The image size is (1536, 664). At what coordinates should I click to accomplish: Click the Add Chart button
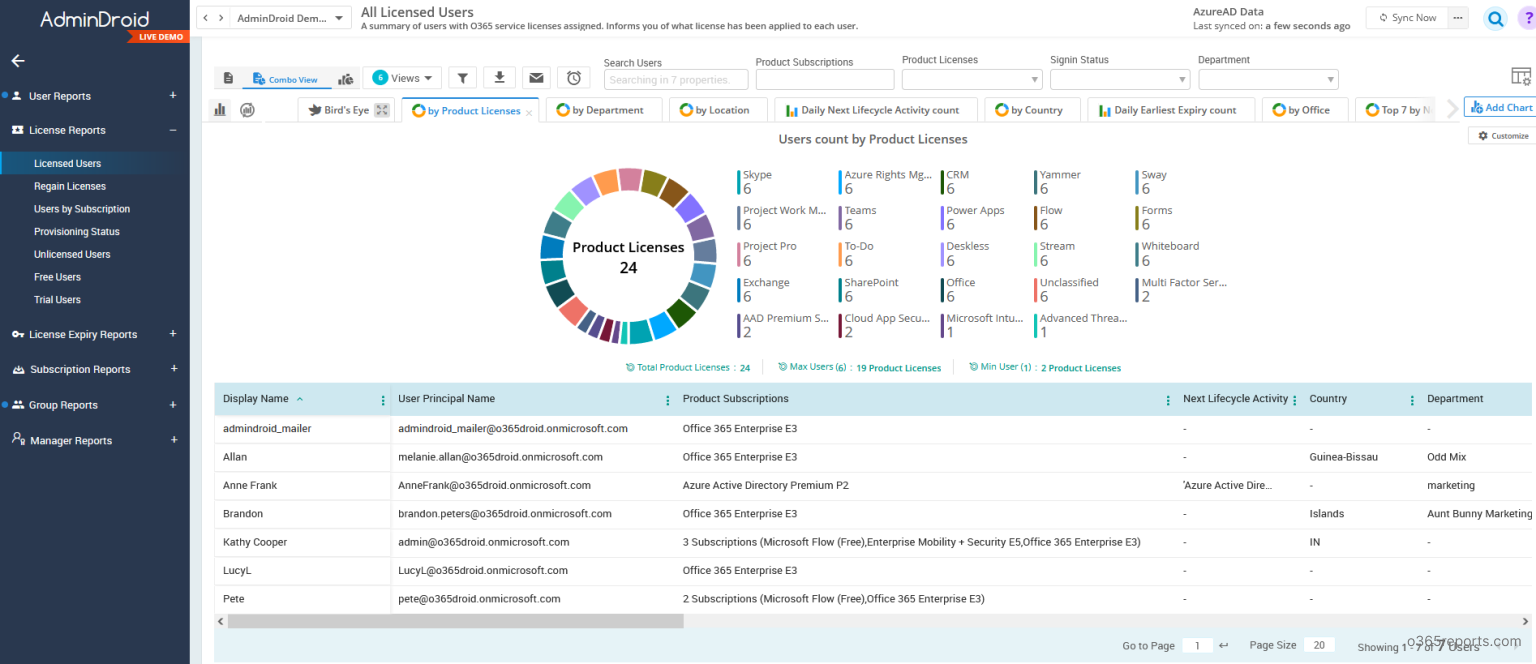point(1500,107)
